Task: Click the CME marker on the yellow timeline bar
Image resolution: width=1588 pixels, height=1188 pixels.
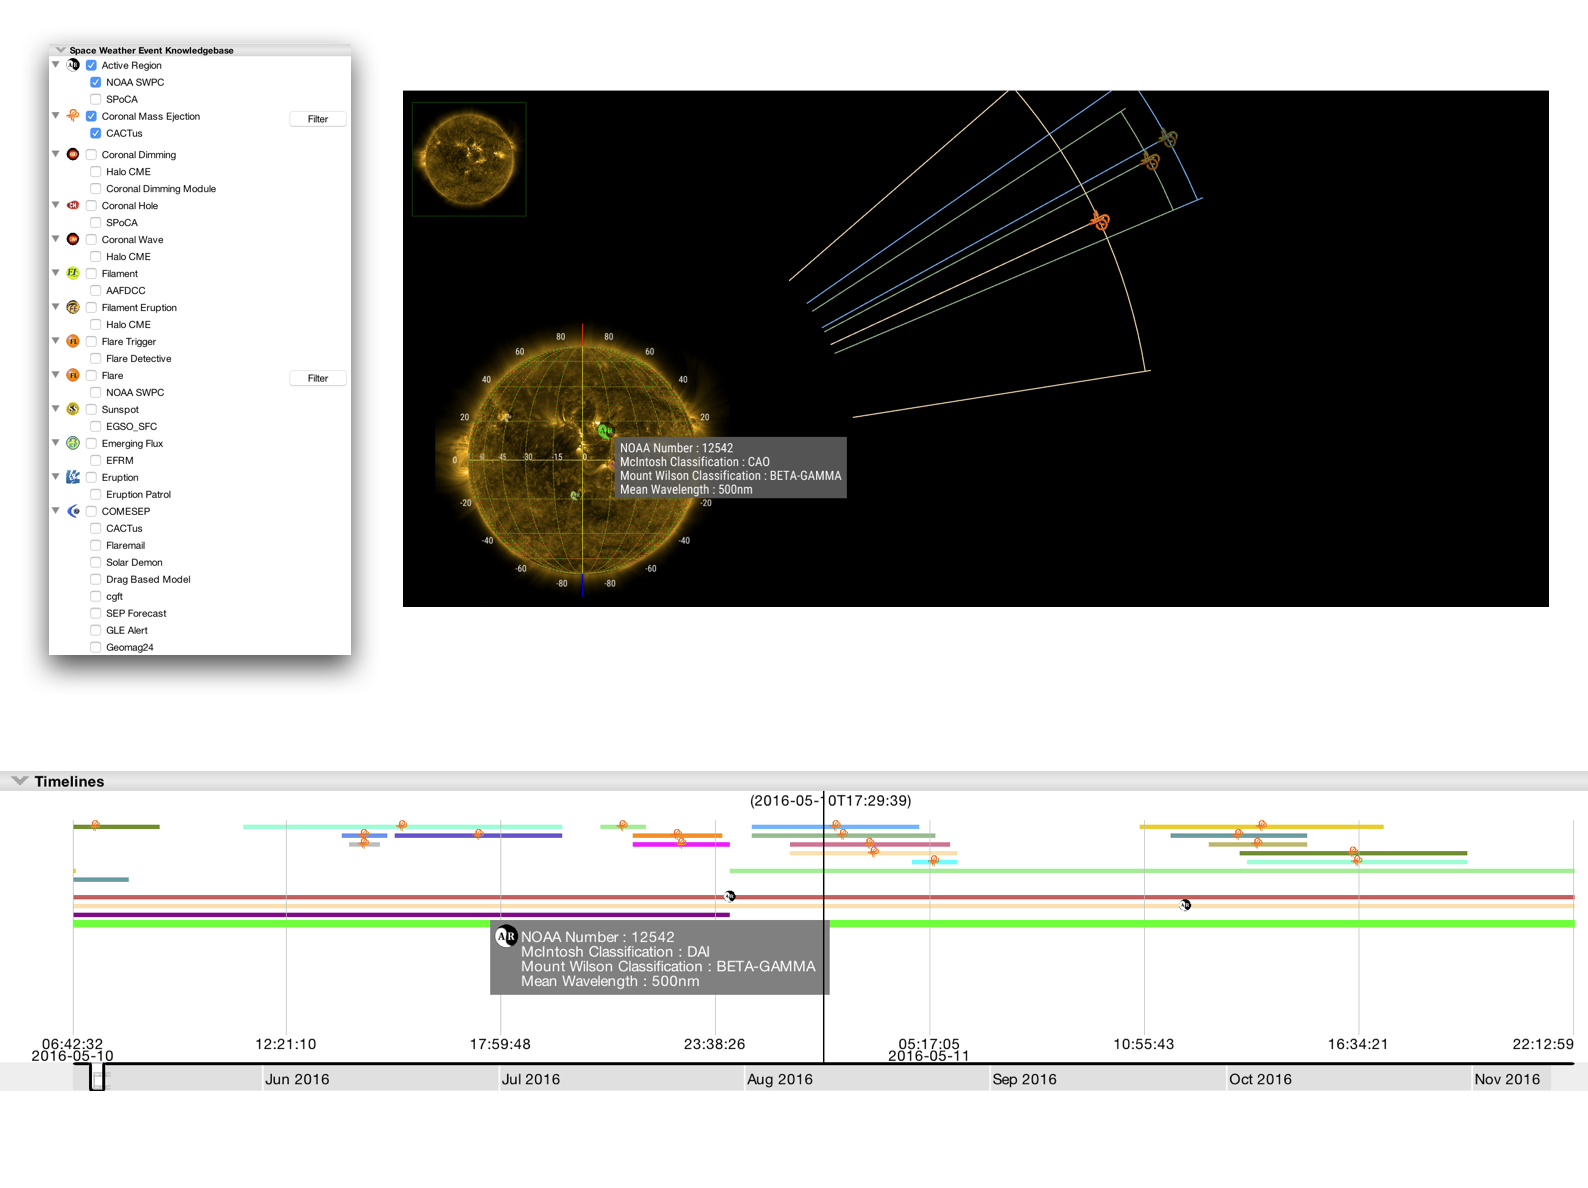Action: pos(1262,825)
